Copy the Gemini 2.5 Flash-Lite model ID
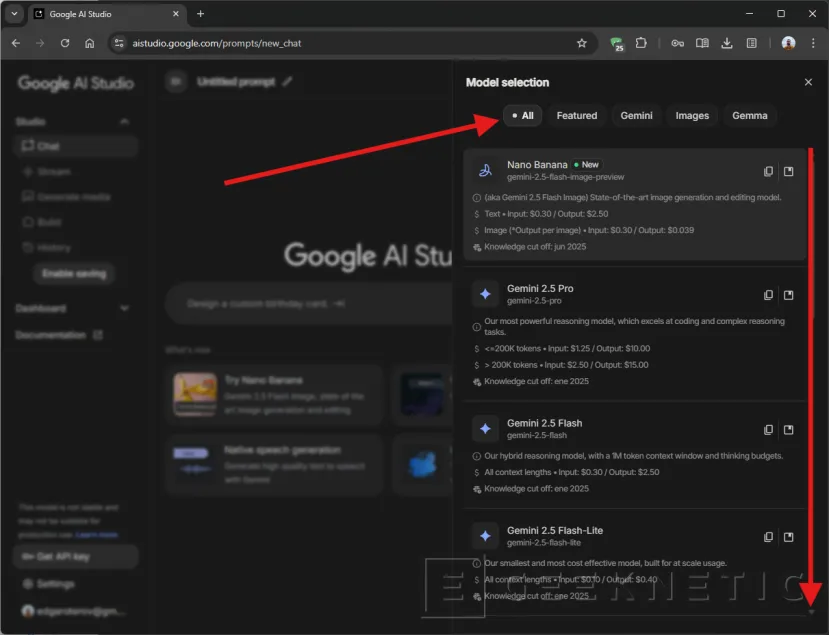The height and width of the screenshot is (635, 829). pos(768,537)
